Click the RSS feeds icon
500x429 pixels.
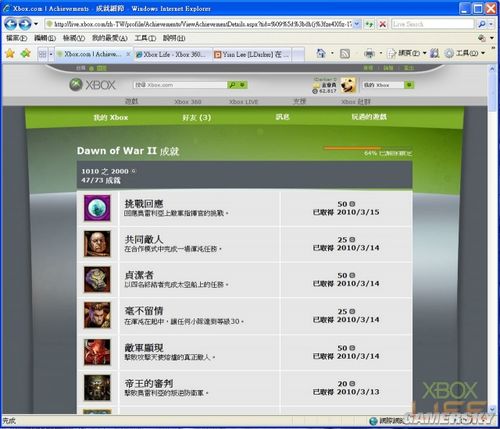coord(345,54)
